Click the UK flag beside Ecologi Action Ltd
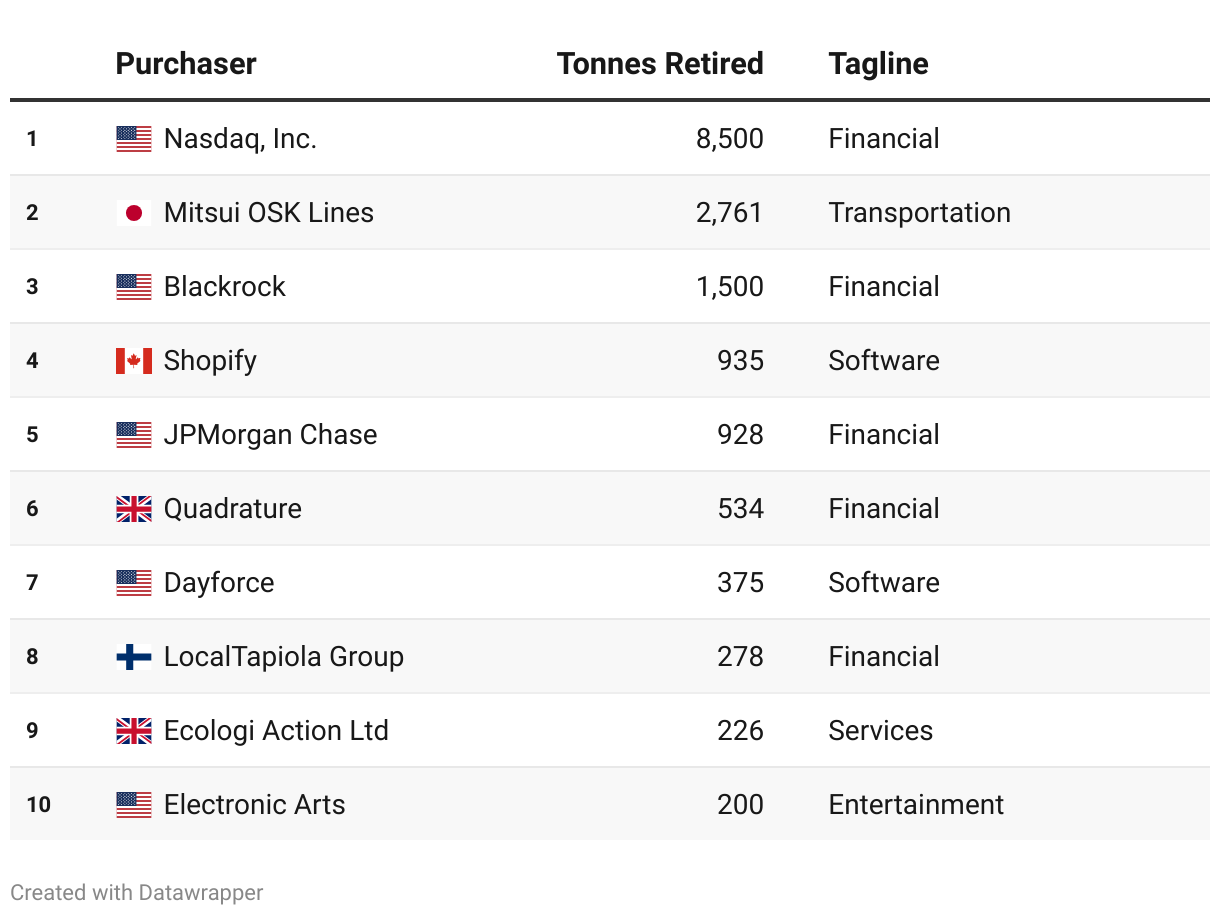 [x=133, y=731]
